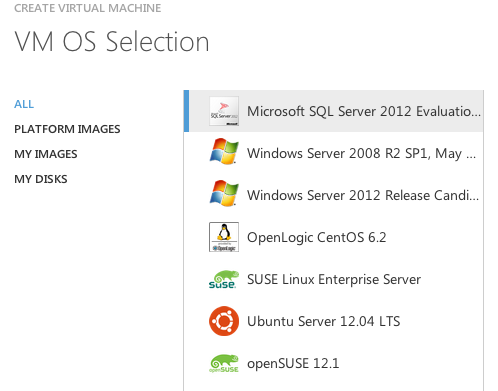Image resolution: width=498 pixels, height=391 pixels.
Task: Show the MY DISKS category
Action: click(41, 179)
